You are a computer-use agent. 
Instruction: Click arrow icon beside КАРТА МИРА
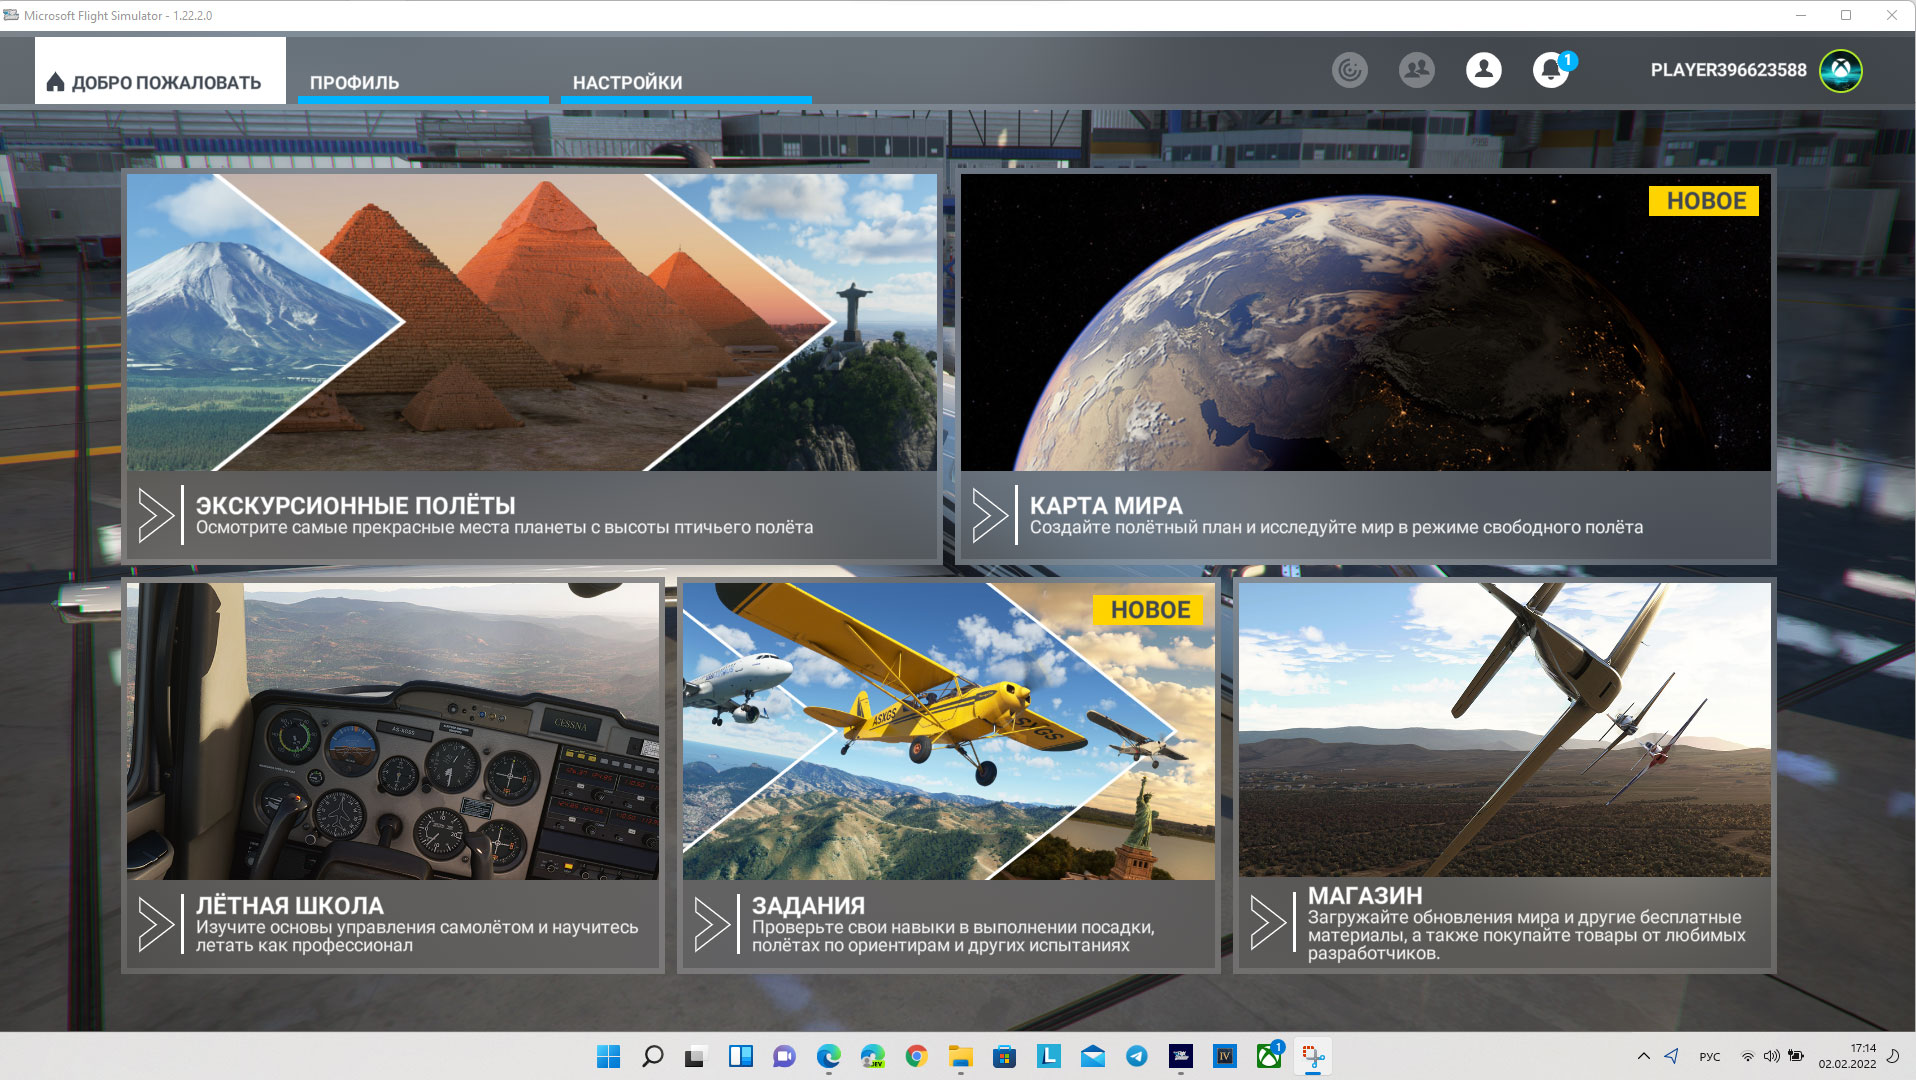[990, 515]
